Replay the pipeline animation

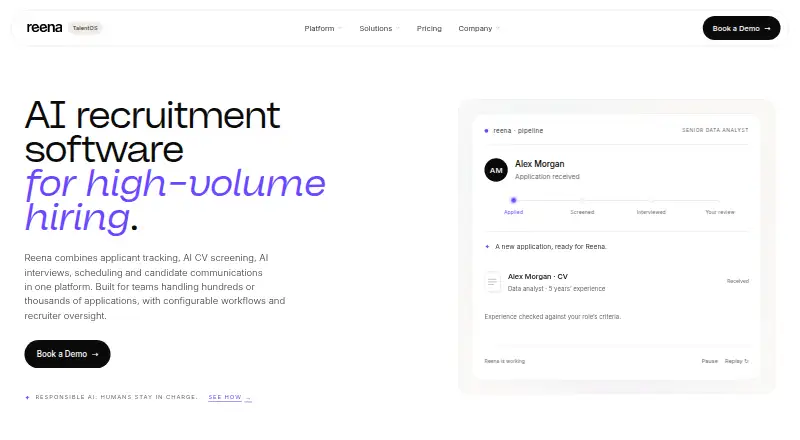pos(736,361)
